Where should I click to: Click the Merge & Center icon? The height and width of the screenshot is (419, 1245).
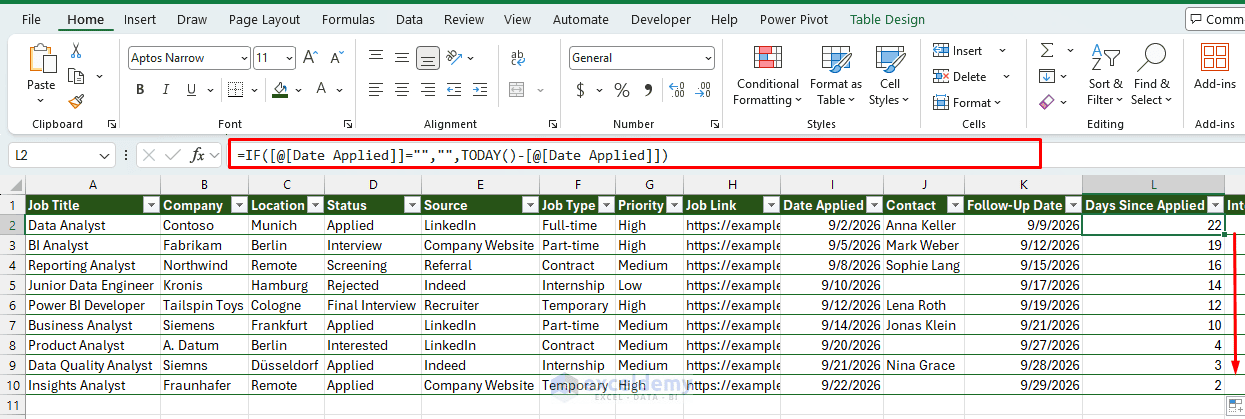(518, 90)
